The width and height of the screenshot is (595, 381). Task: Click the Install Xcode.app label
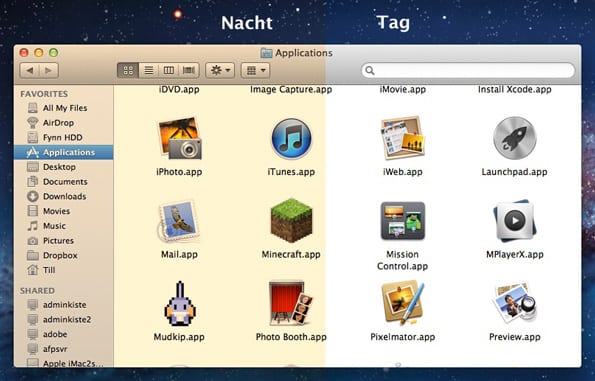(x=515, y=90)
